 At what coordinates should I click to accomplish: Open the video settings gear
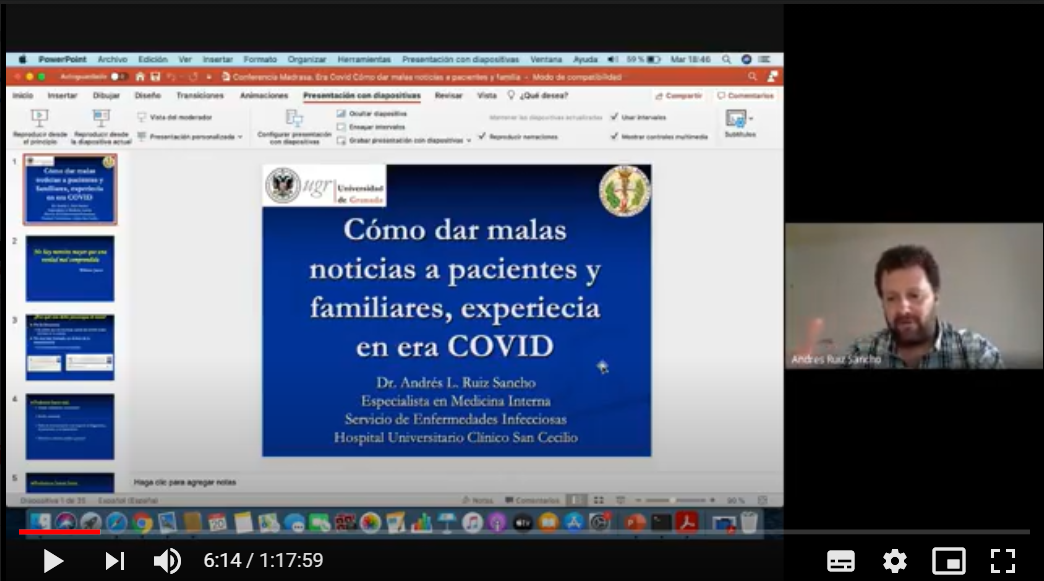(894, 561)
